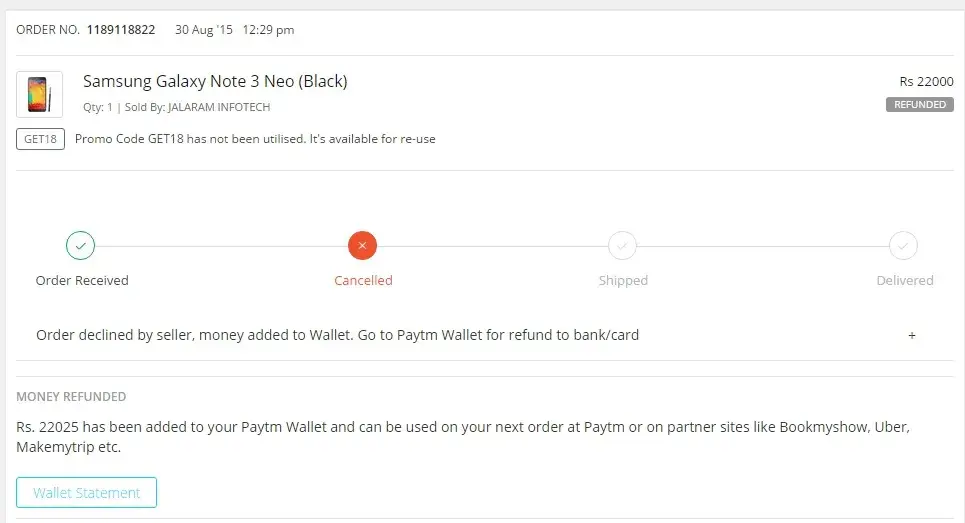This screenshot has width=965, height=523.
Task: Click the Rs 22000 price amount
Action: point(926,82)
